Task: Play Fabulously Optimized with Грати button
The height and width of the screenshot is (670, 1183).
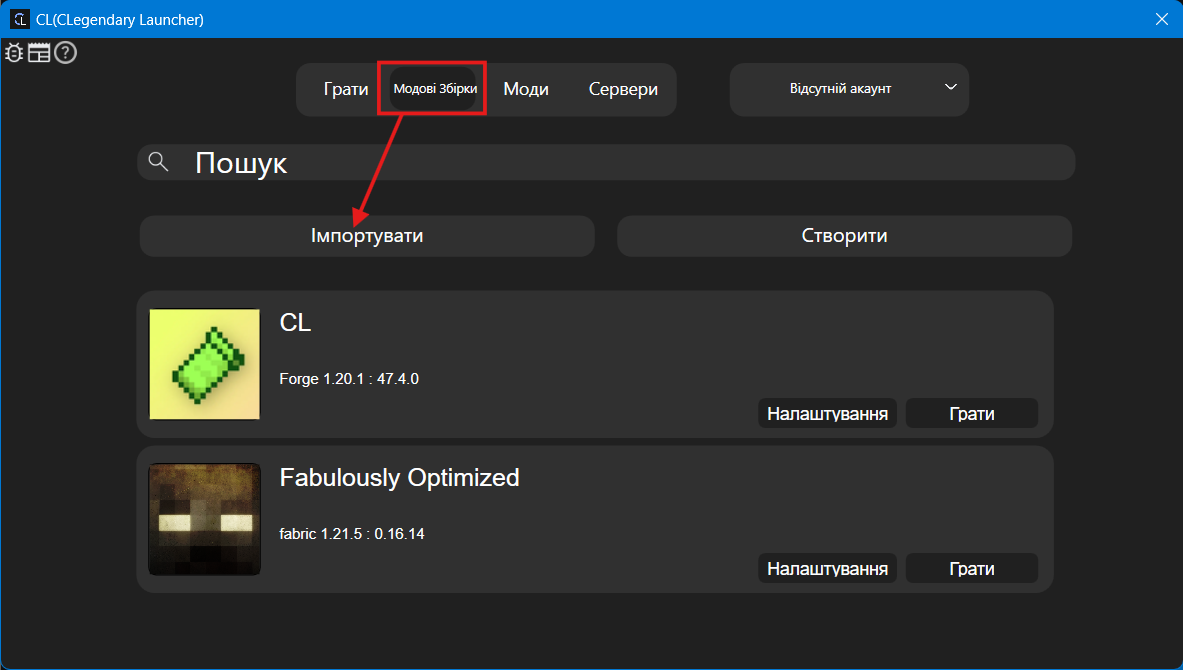Action: pyautogui.click(x=971, y=568)
